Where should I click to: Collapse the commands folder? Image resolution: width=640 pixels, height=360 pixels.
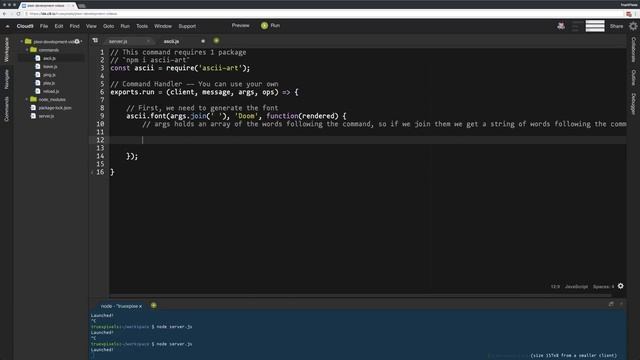27,50
